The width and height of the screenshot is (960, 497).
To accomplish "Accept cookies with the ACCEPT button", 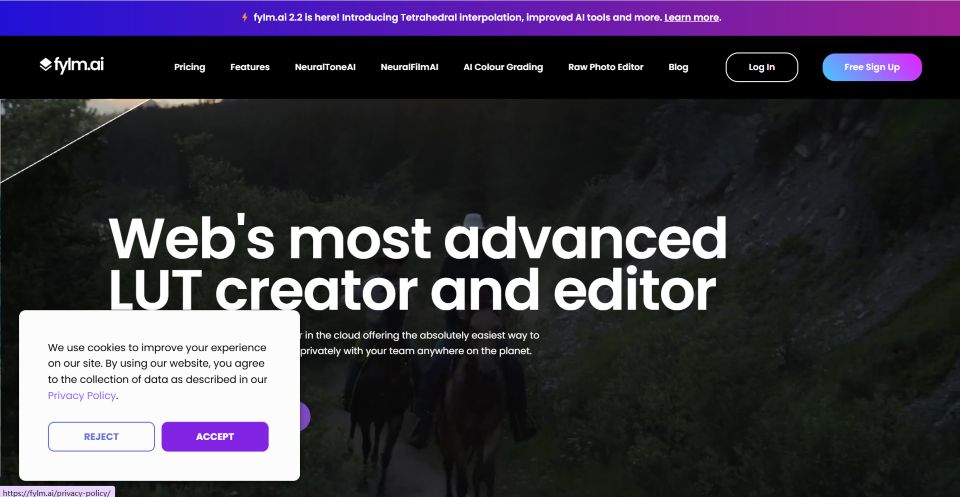I will [215, 436].
